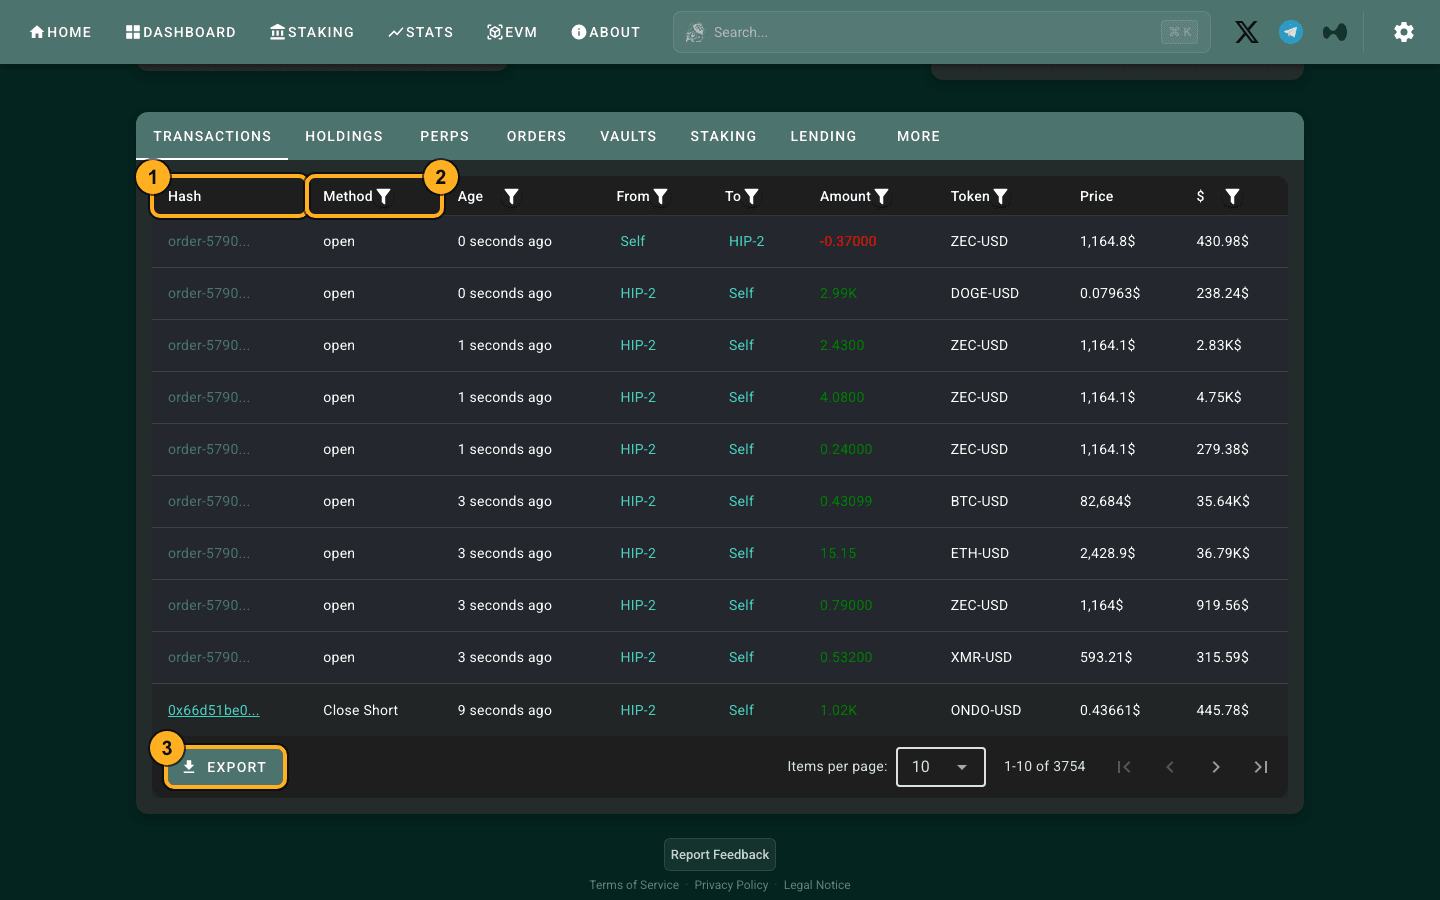Export the transactions table
Screen dimensions: 1440x900
(x=225, y=767)
